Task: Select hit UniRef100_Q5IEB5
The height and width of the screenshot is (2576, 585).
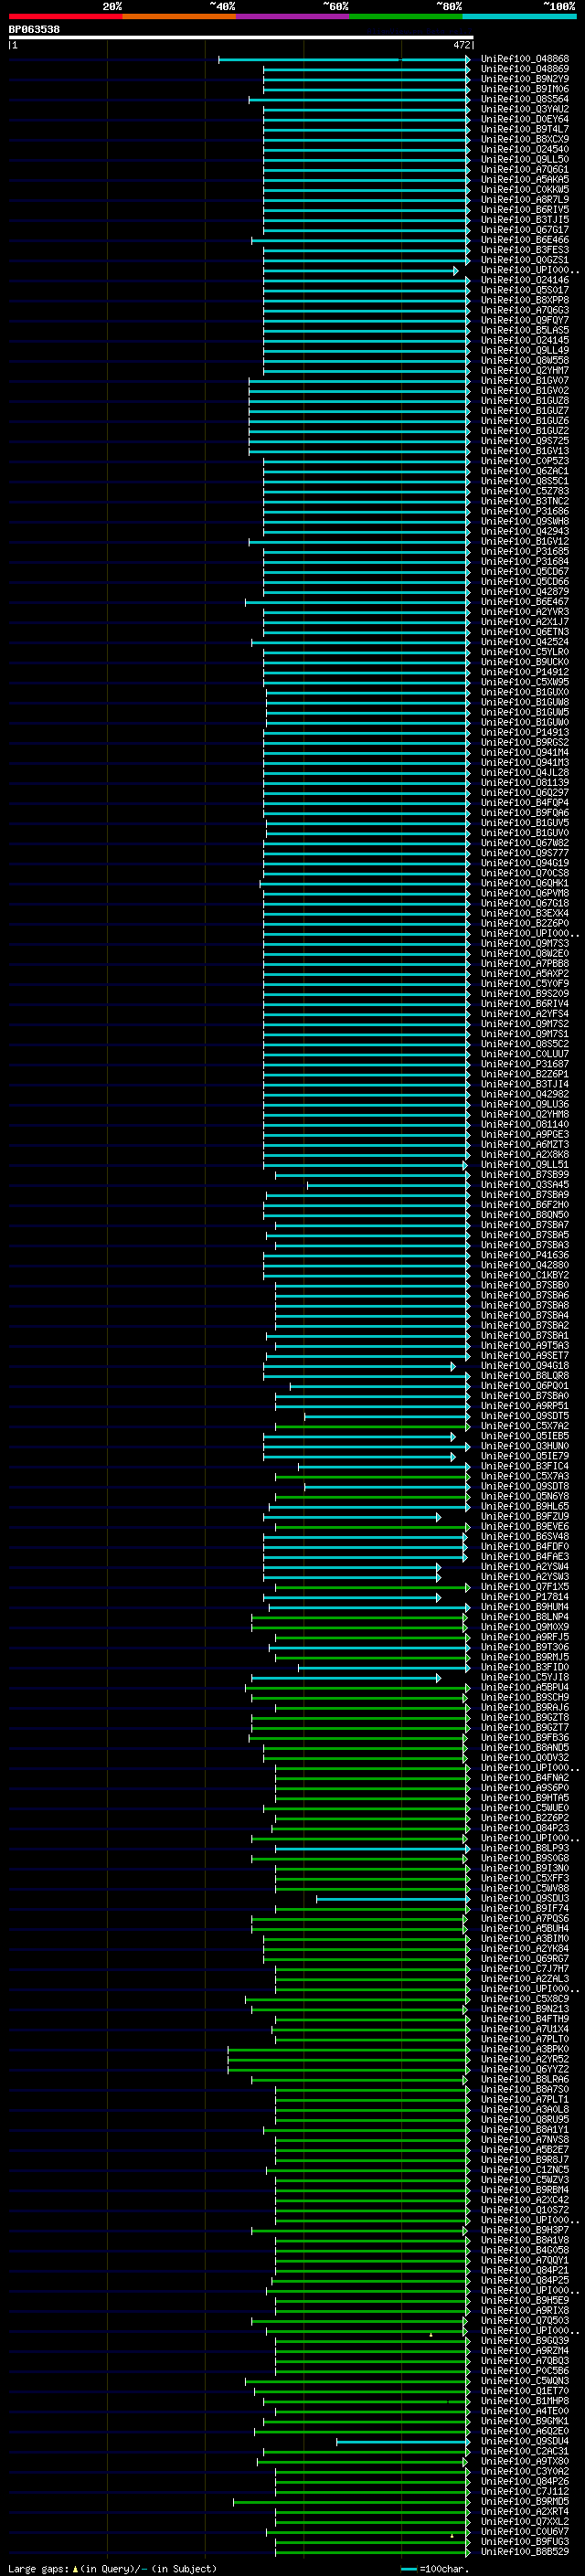Action: point(524,1435)
